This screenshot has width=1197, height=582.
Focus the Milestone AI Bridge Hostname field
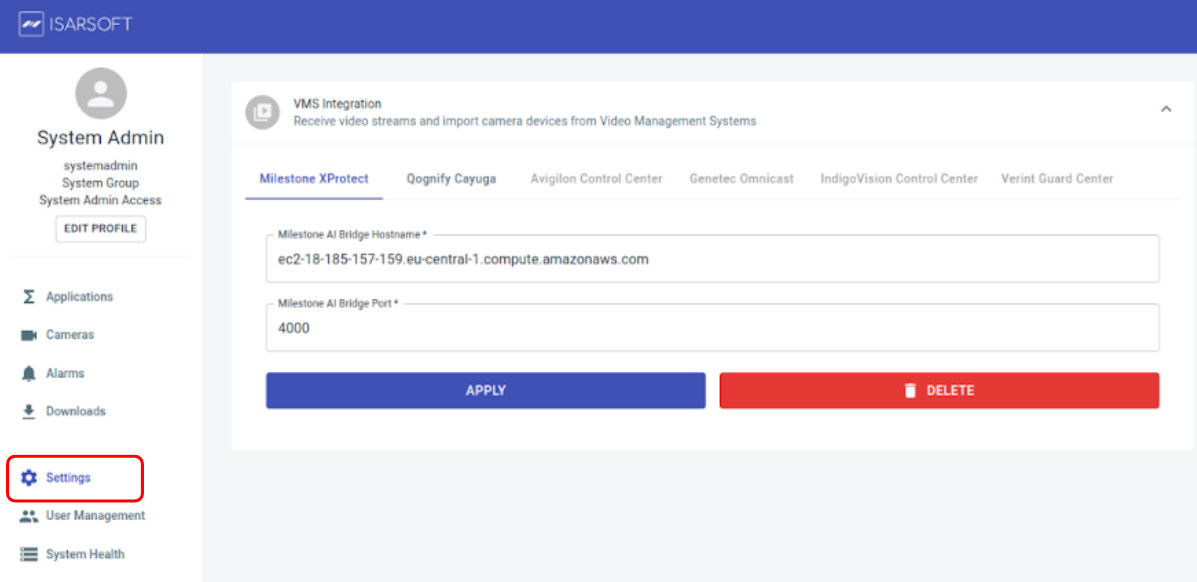pos(712,259)
